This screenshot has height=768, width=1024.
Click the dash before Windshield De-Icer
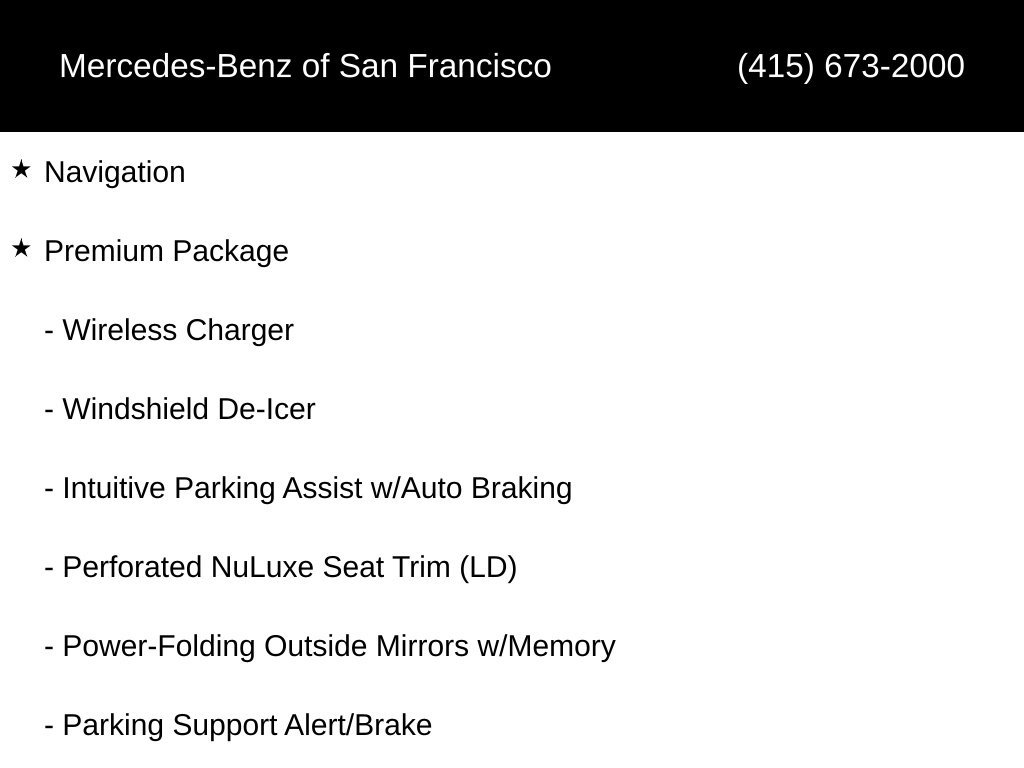coord(49,410)
